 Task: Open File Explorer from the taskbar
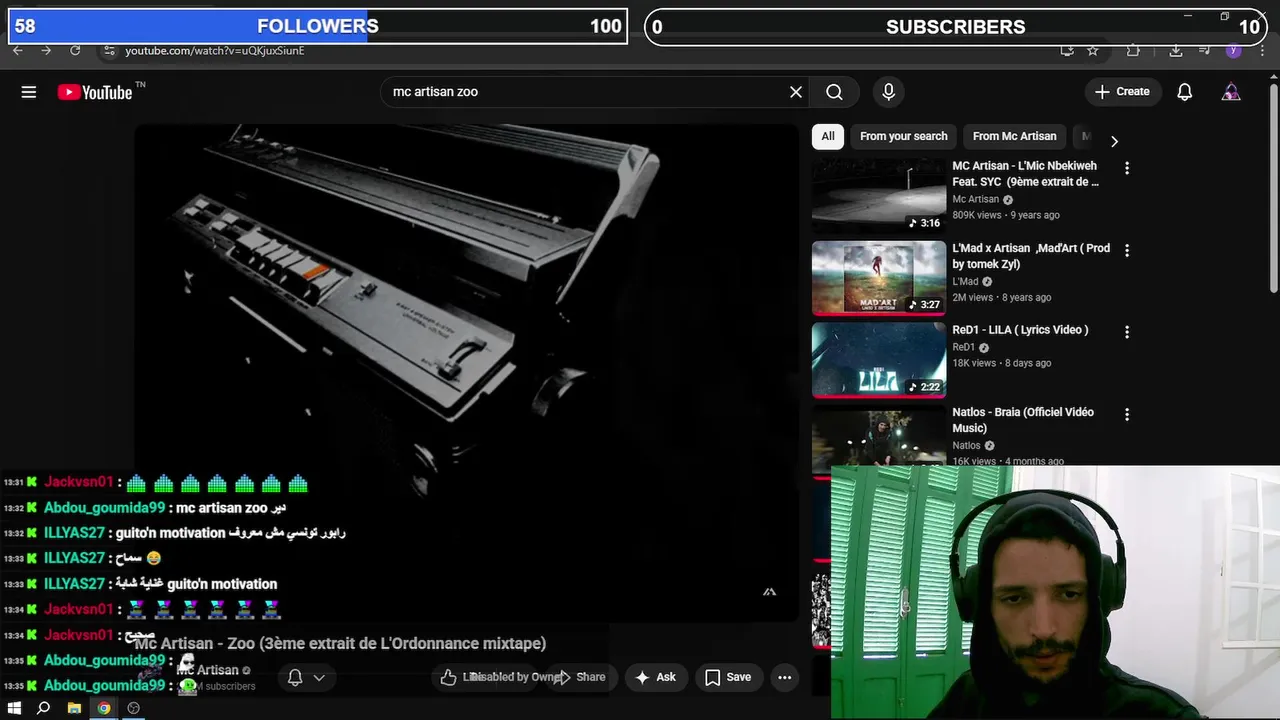(74, 708)
